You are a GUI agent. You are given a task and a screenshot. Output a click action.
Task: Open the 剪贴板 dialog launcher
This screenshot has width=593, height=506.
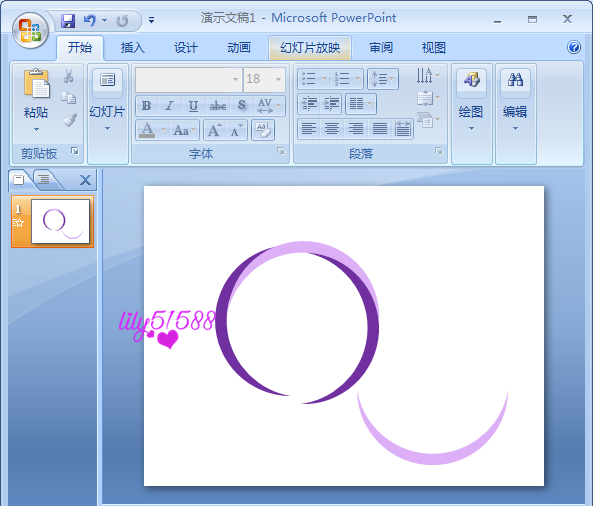(x=75, y=151)
